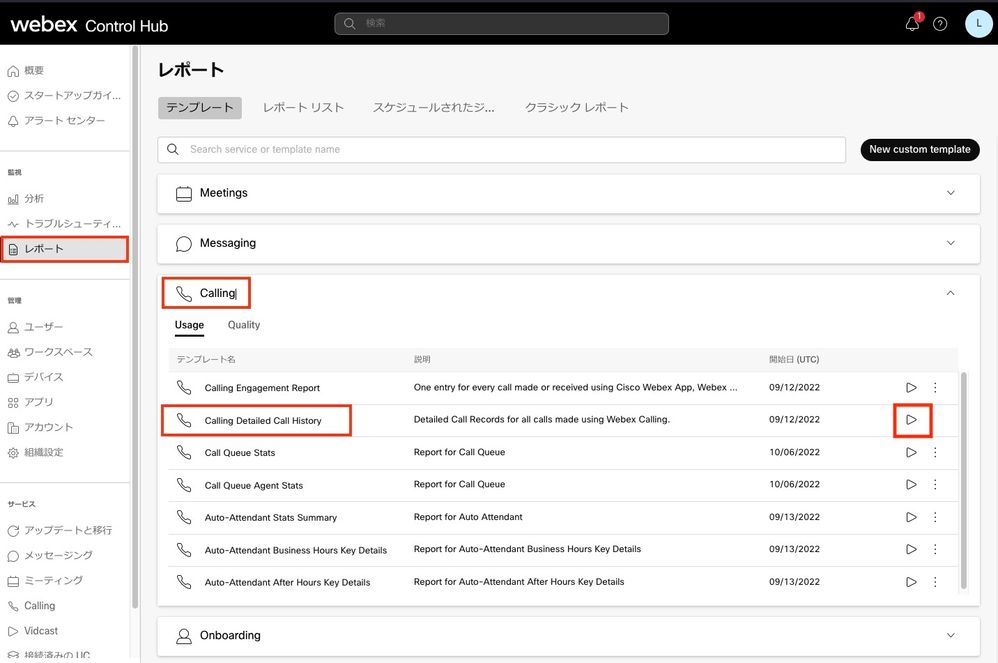This screenshot has height=663, width=998.
Task: Open スタートアップガイド in sidebar
Action: click(64, 95)
